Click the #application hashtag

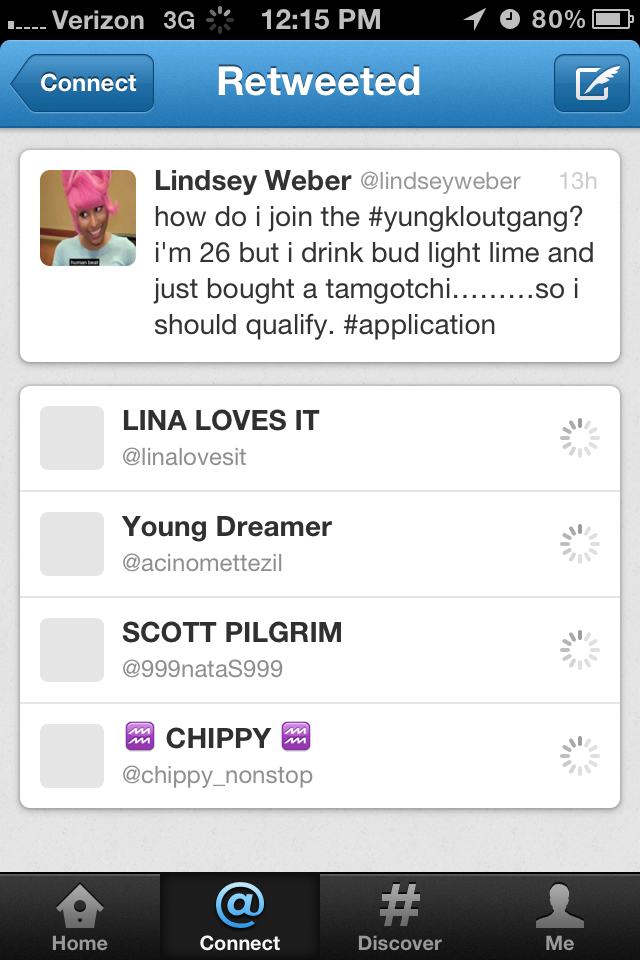click(420, 325)
